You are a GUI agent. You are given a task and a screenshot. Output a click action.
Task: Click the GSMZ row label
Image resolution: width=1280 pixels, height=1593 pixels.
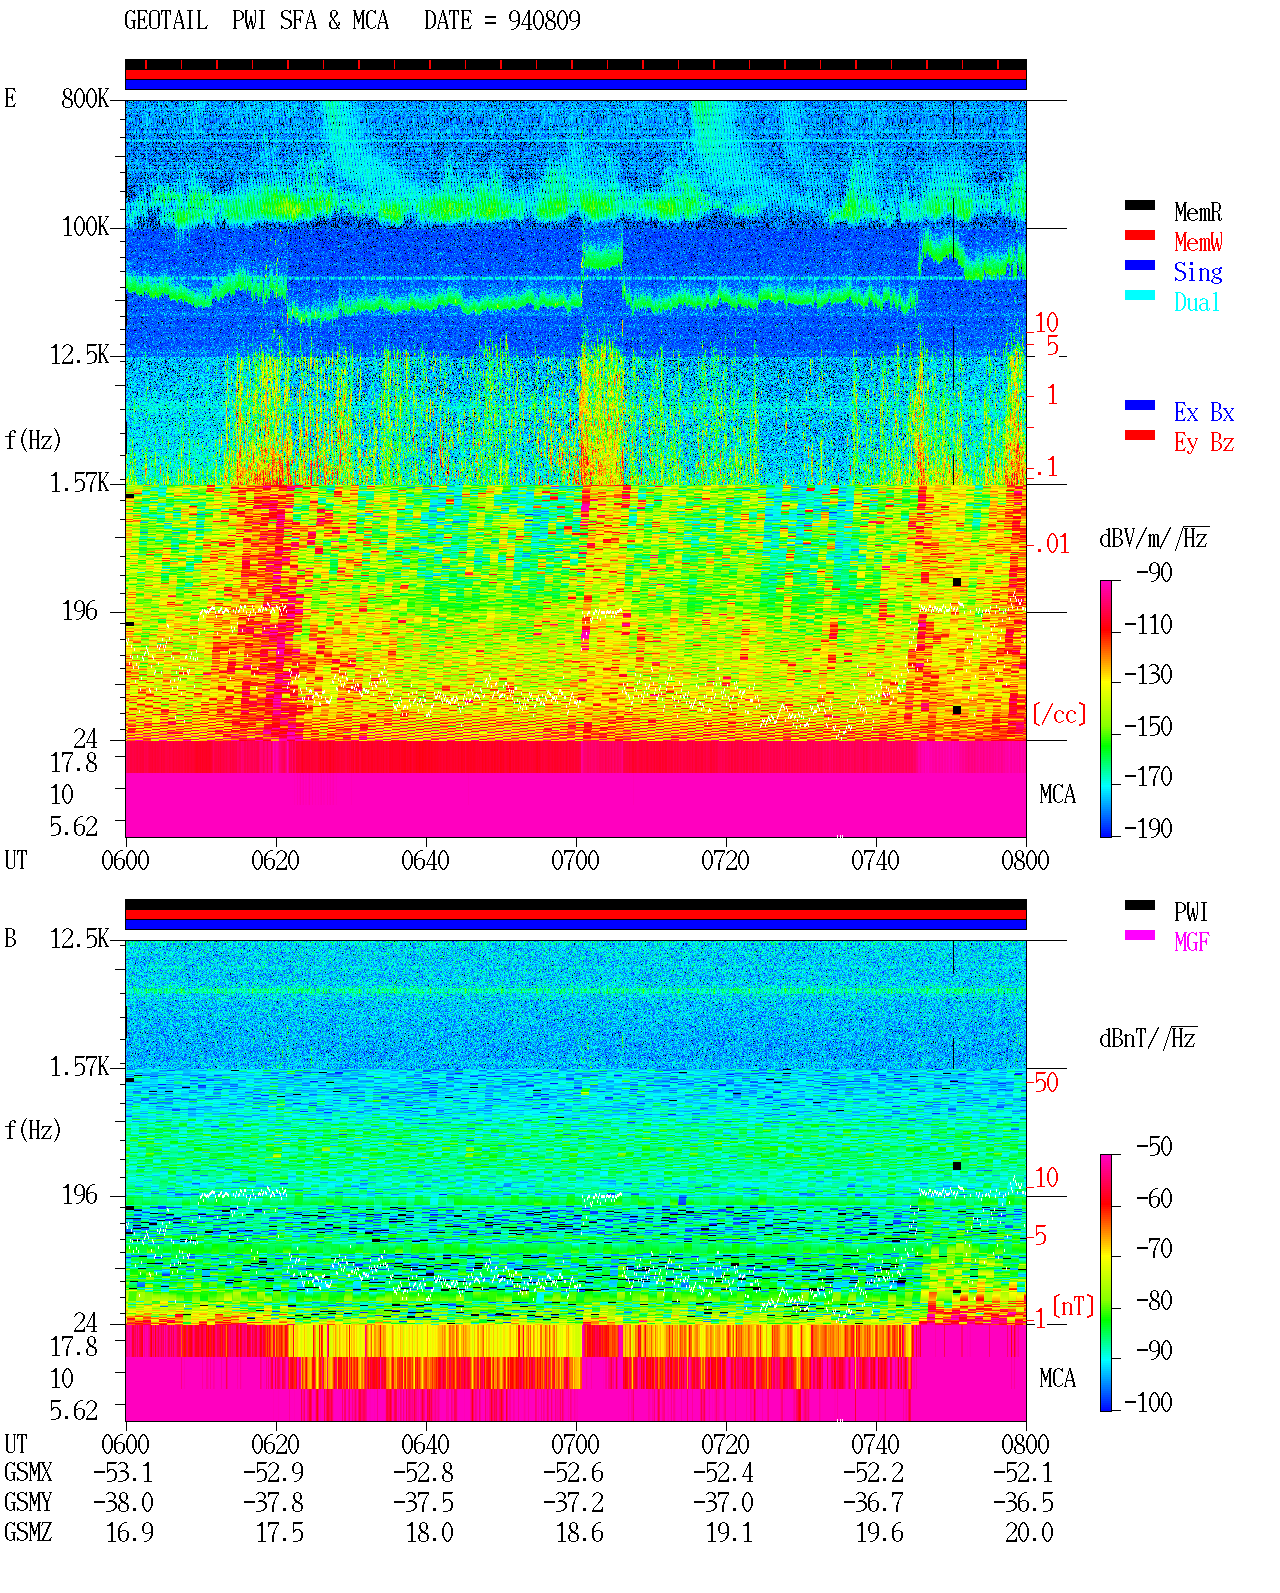tap(28, 1533)
